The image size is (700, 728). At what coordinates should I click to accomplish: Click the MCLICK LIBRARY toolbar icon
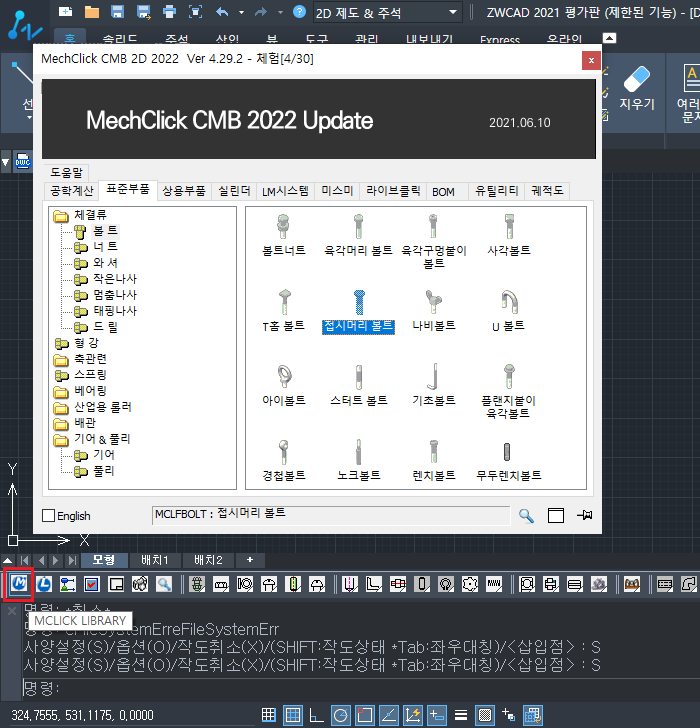tap(19, 583)
